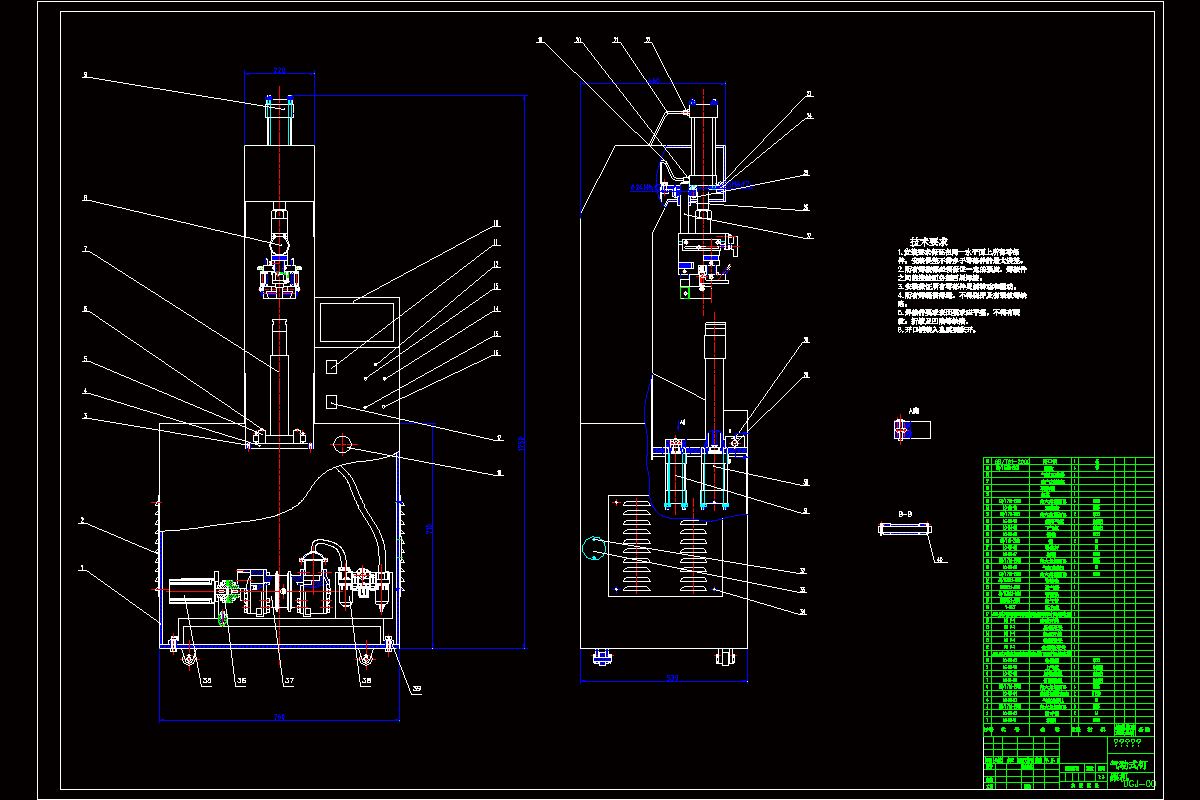Click the ????? placeholder text in title block

(x=1127, y=745)
